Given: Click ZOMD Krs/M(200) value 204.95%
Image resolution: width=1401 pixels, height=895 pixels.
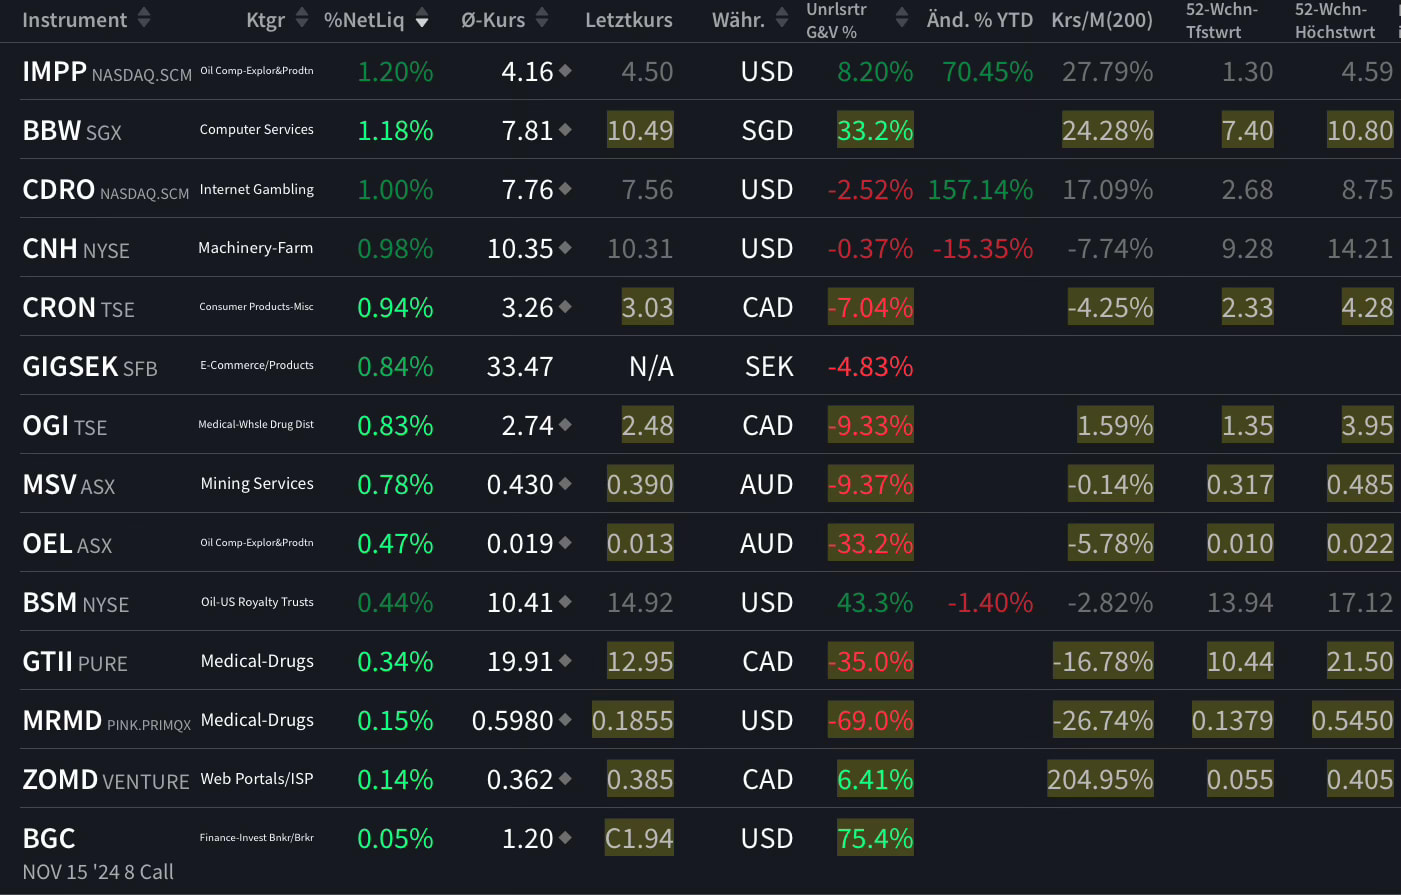Looking at the screenshot, I should coord(1100,779).
